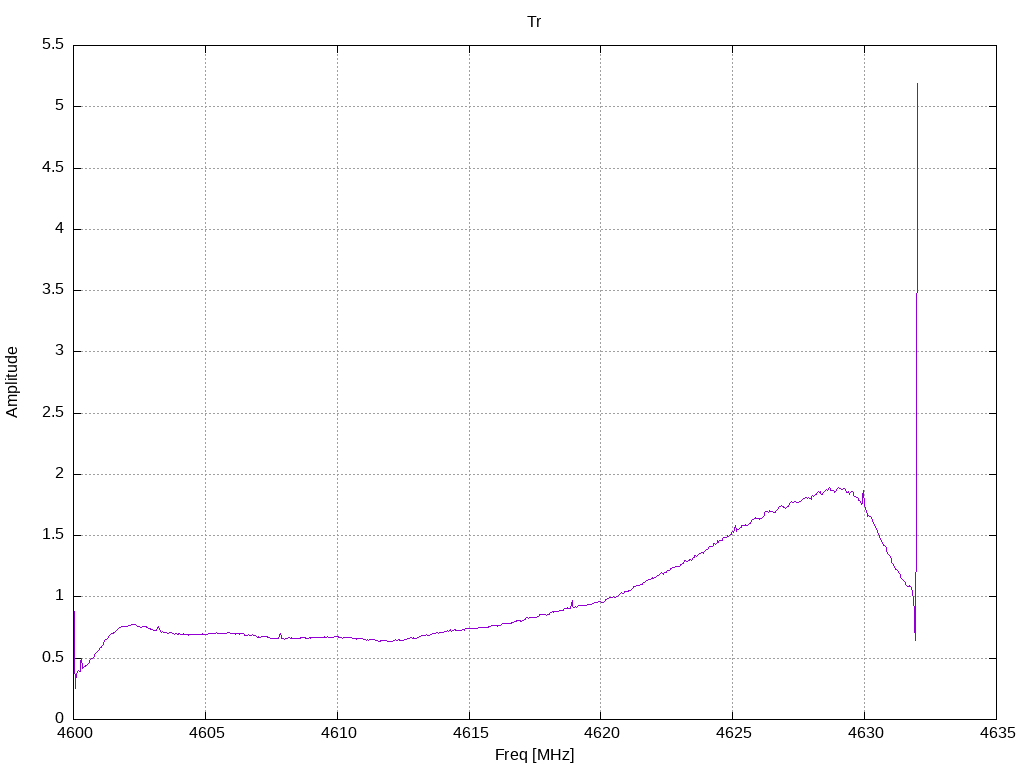
Task: Click the x-axis tick label 4620
Action: tap(601, 733)
